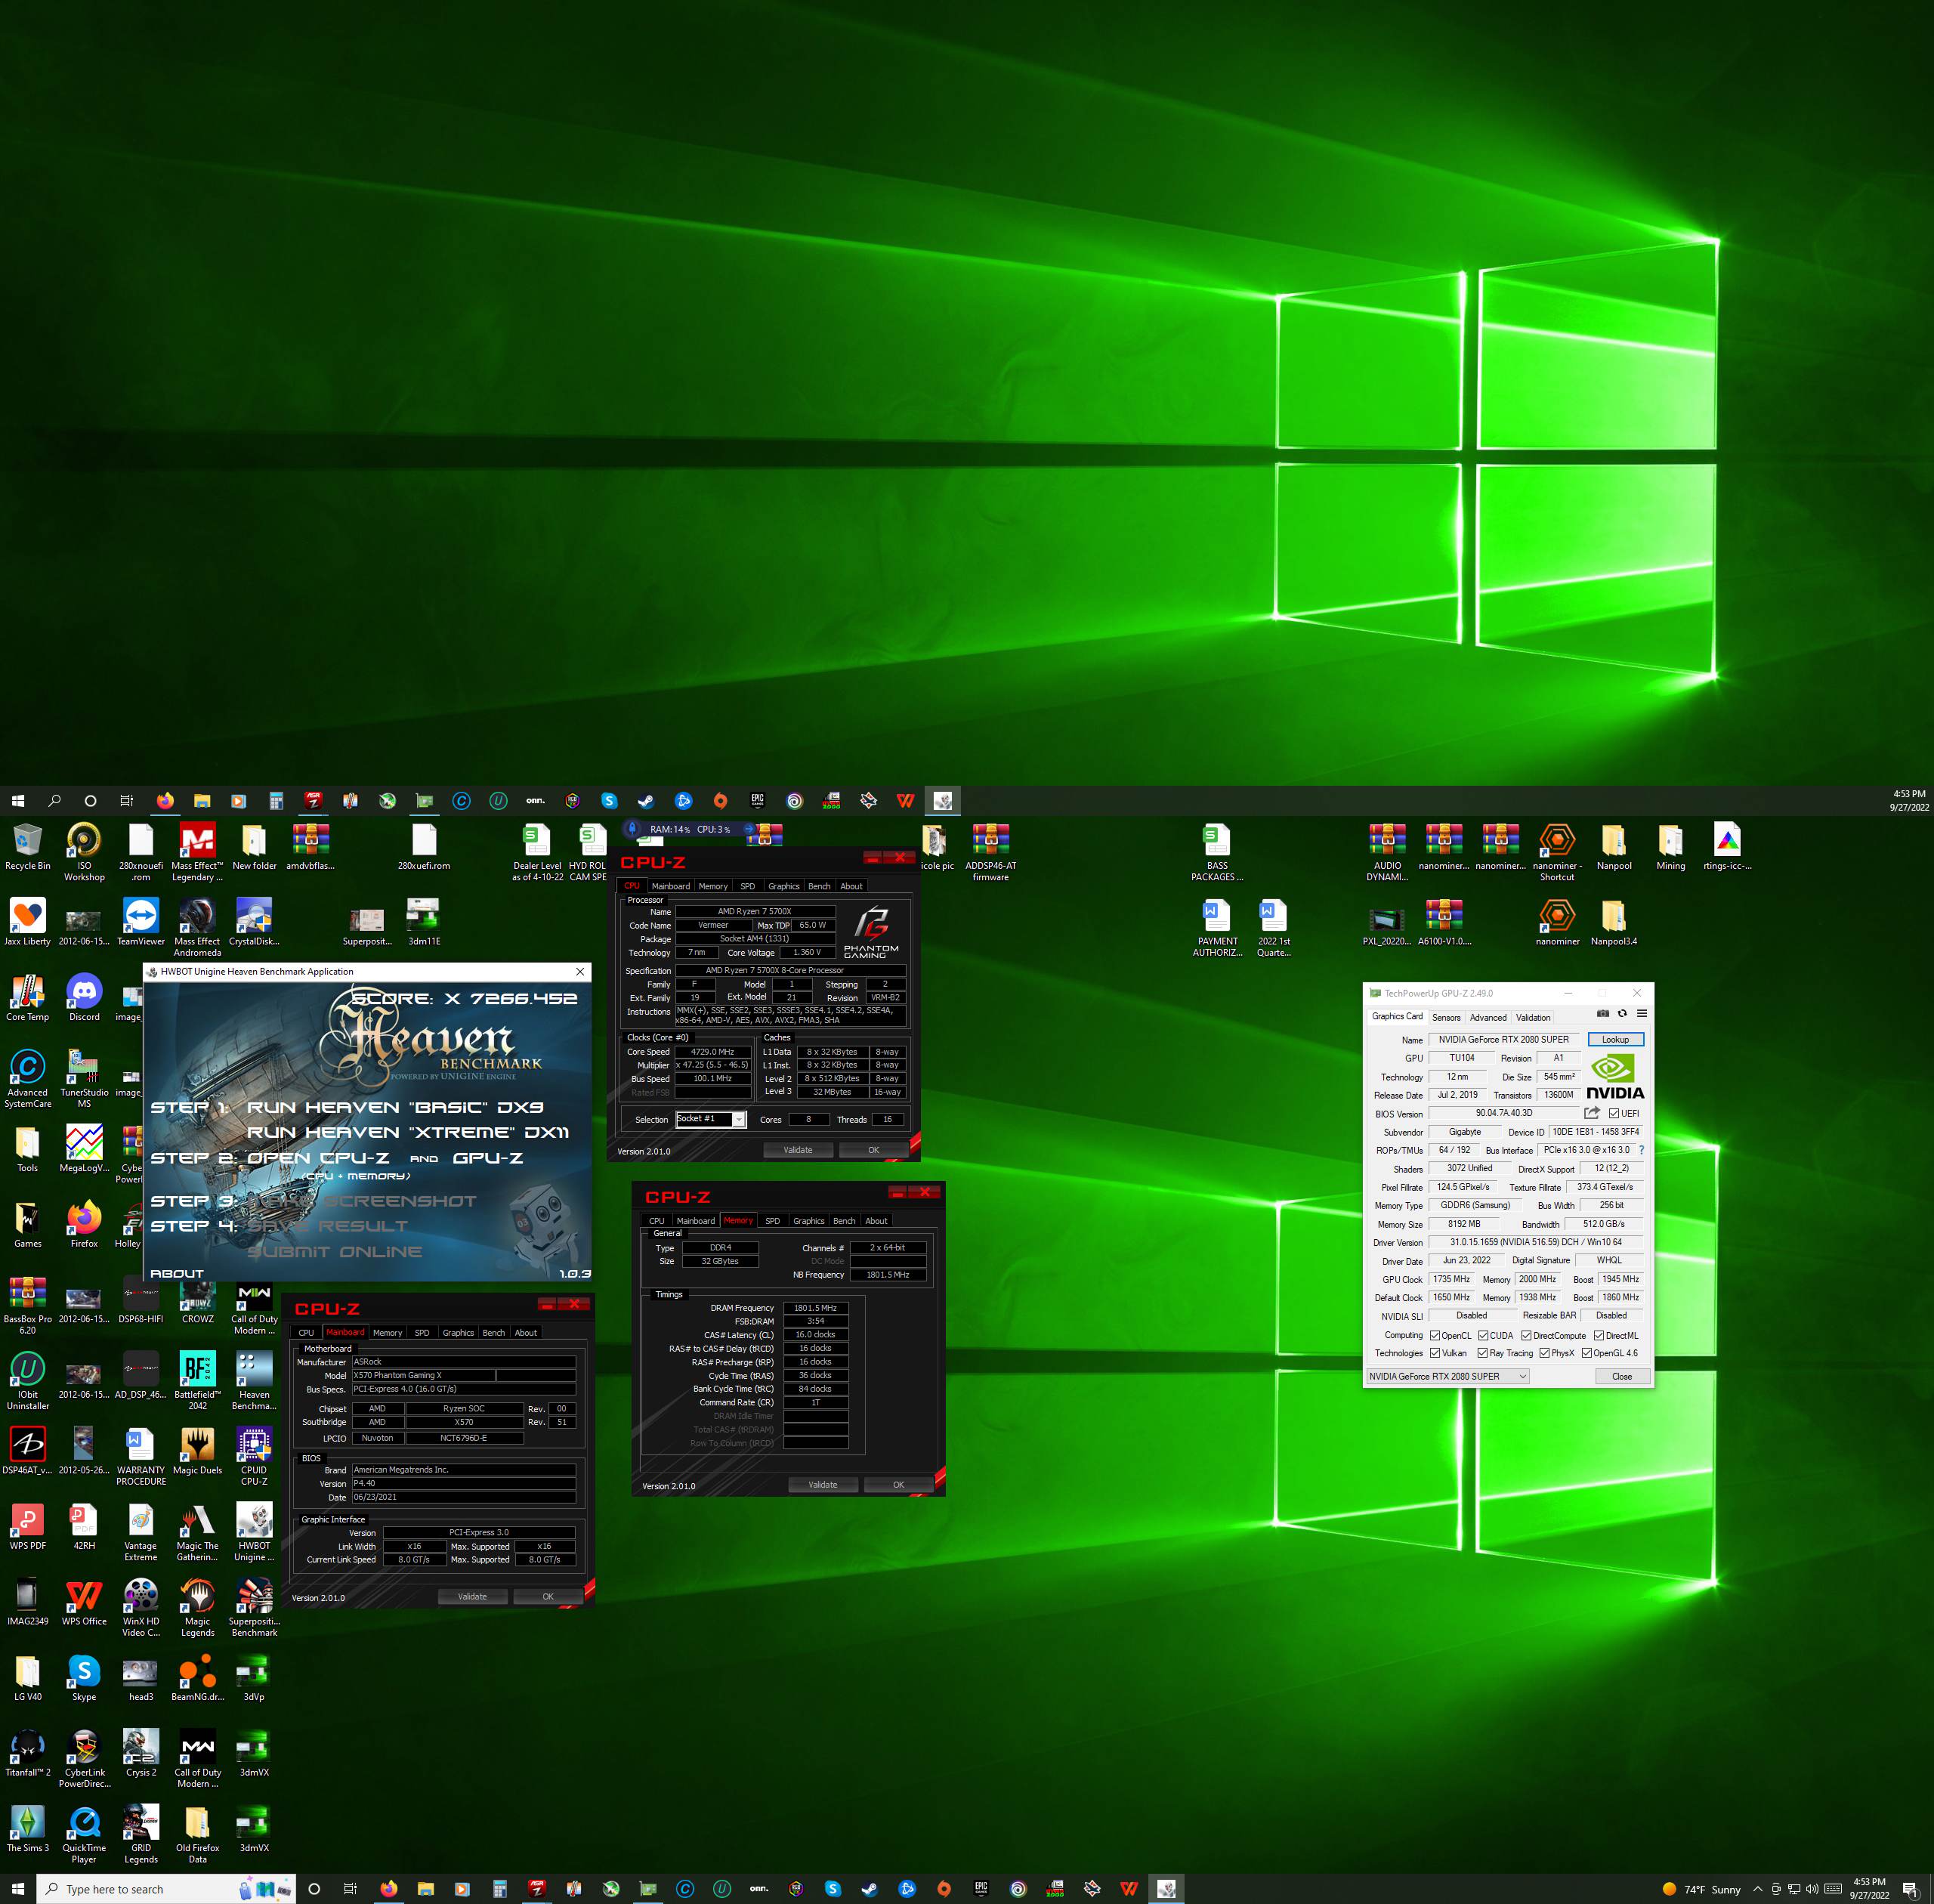1934x1904 pixels.
Task: Open SPD tab in CPU-Z memory timings window
Action: point(772,1221)
